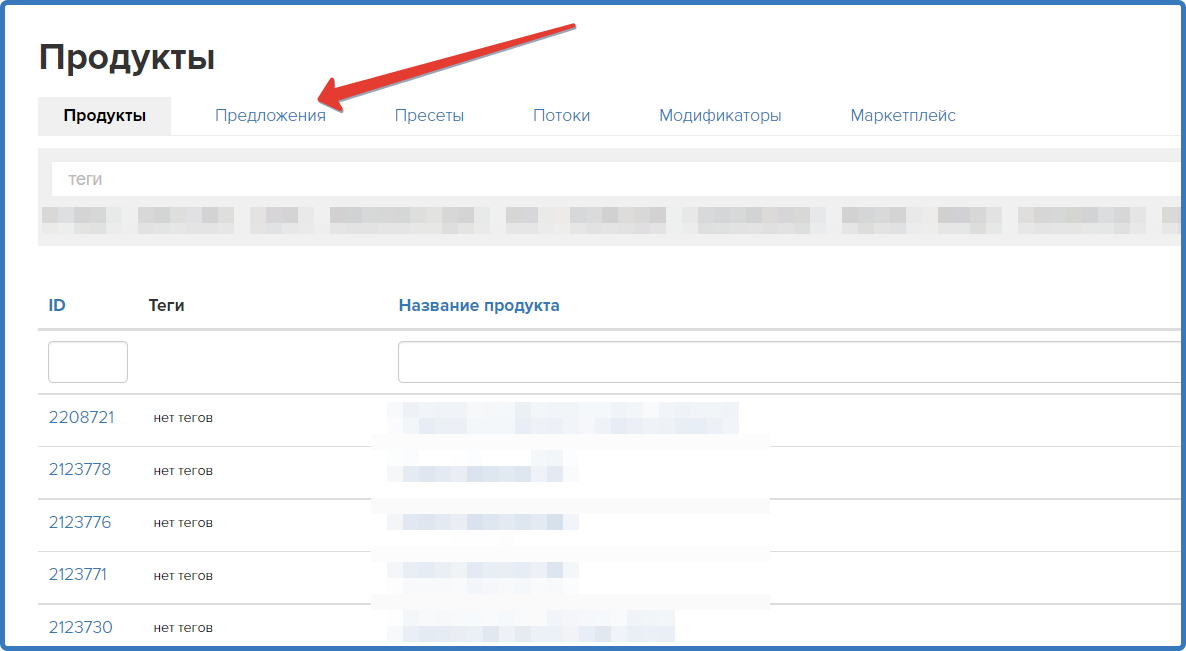Screen dimensions: 1186x651
Task: Open product ID 2123730
Action: coord(80,628)
